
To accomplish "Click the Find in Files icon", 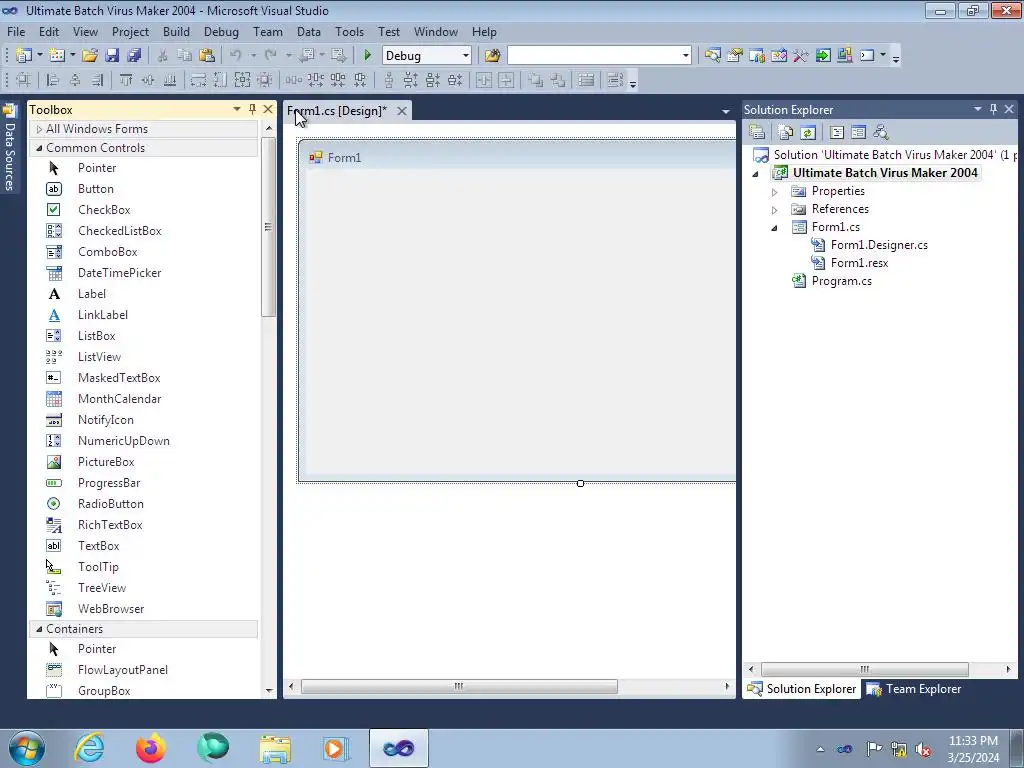I will point(492,56).
